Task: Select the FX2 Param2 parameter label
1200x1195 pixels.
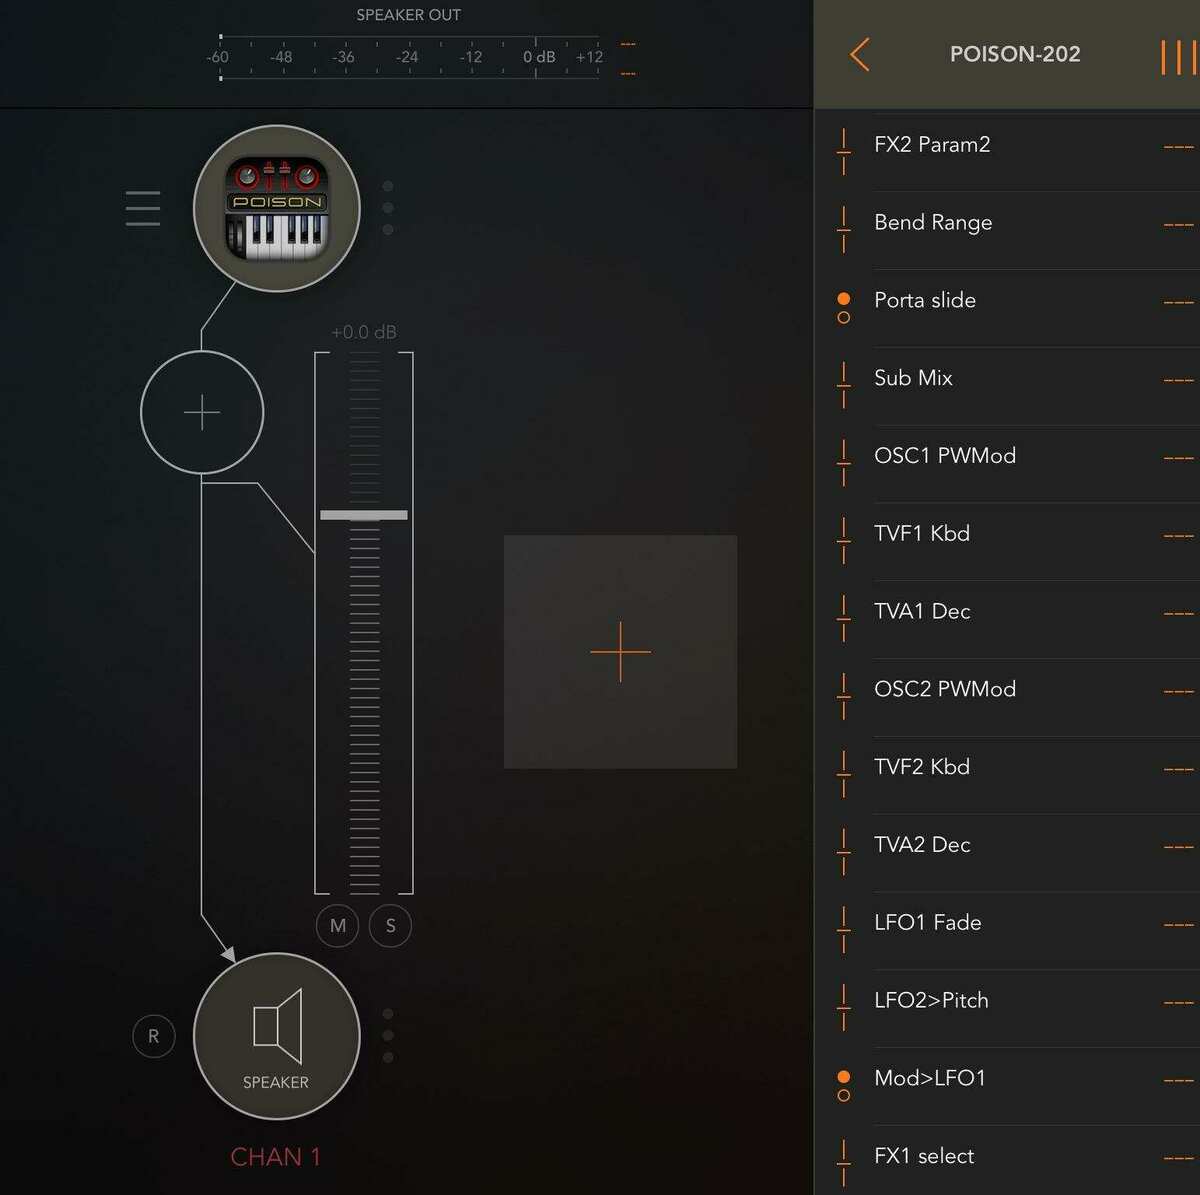Action: coord(932,144)
